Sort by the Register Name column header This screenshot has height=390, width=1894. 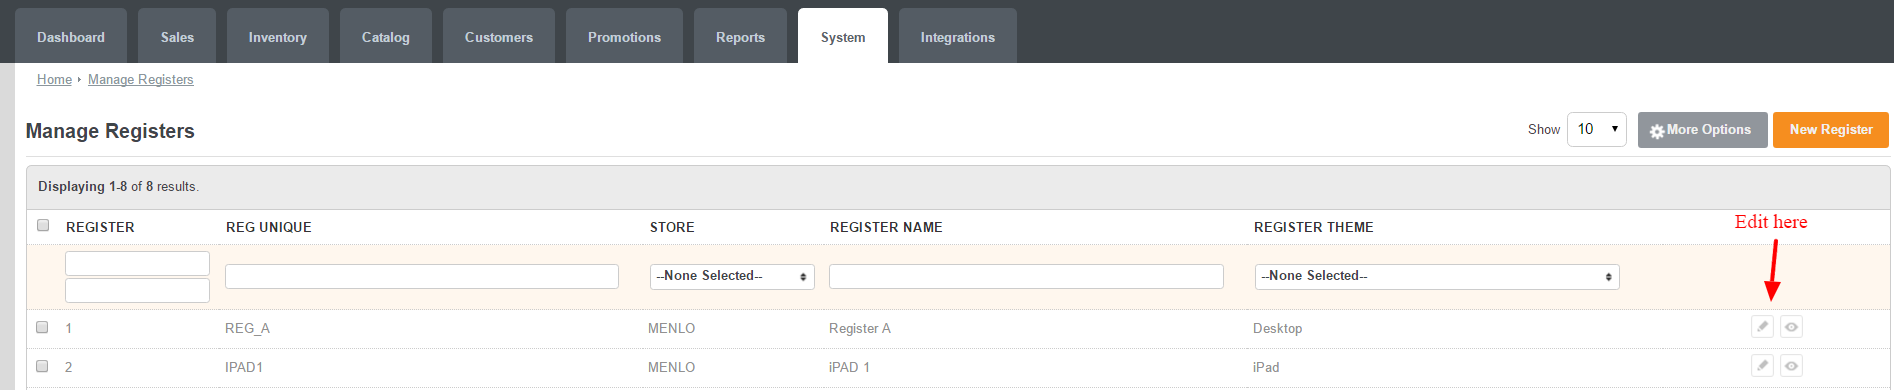pyautogui.click(x=886, y=227)
